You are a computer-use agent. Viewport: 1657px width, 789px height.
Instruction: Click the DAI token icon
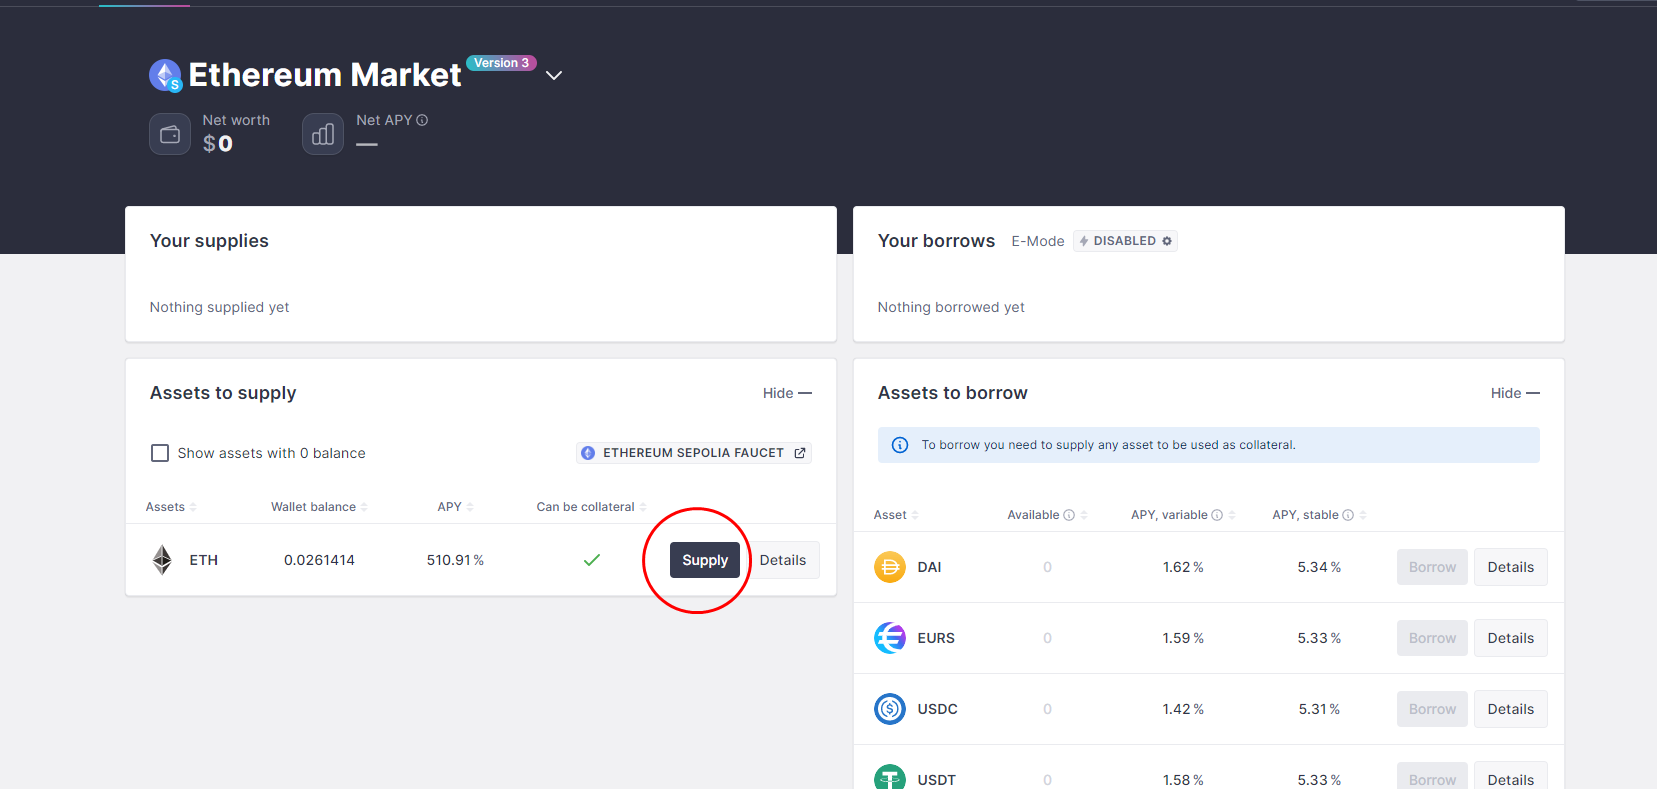[x=889, y=567]
